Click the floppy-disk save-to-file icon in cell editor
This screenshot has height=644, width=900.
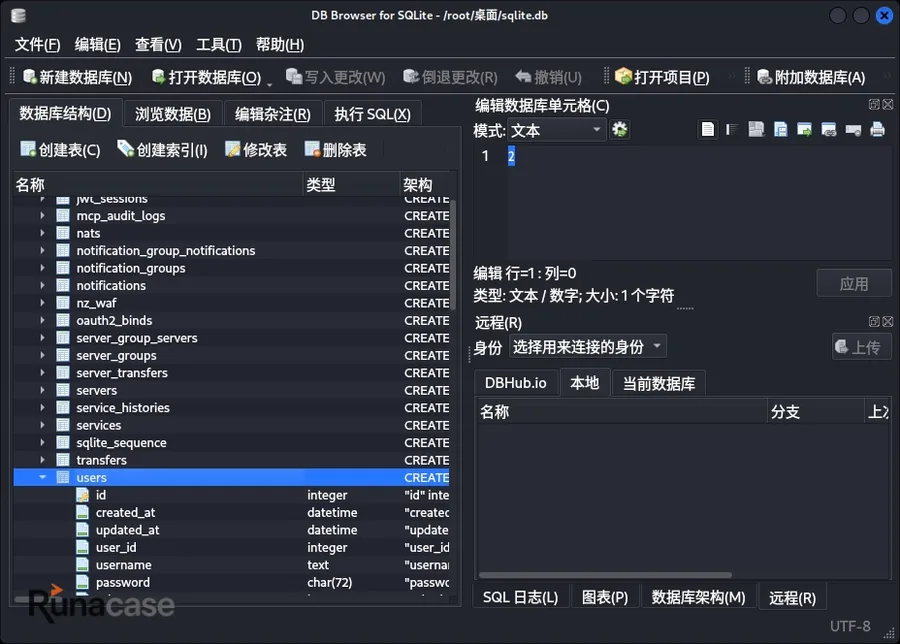click(781, 130)
